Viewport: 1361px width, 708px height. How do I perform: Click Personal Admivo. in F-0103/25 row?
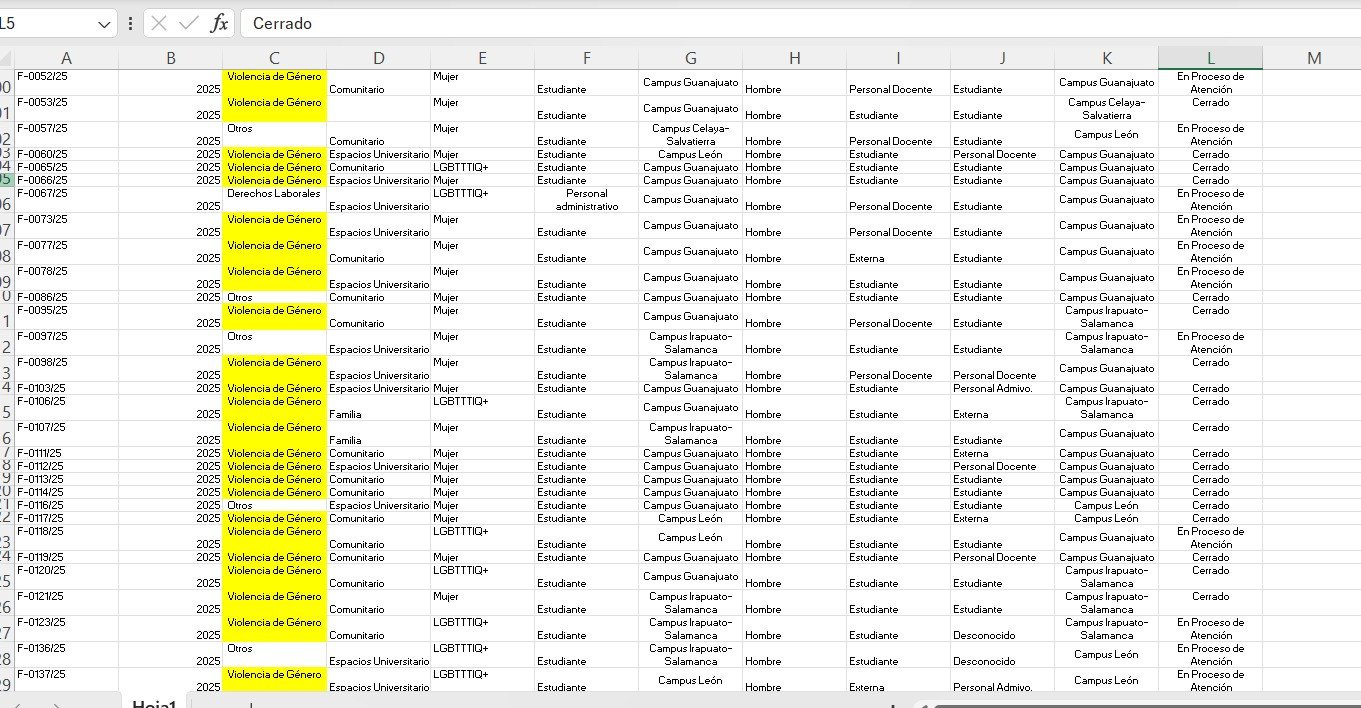[x=1002, y=388]
